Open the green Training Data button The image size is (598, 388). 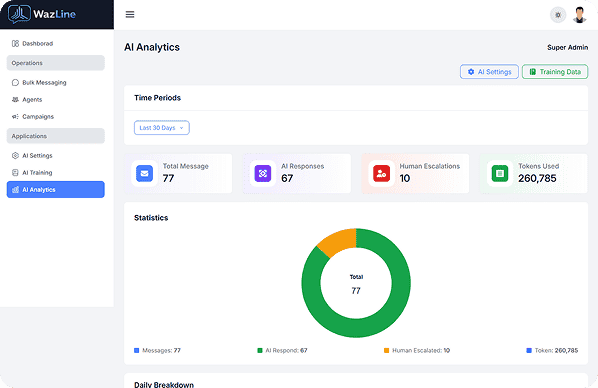pyautogui.click(x=555, y=72)
